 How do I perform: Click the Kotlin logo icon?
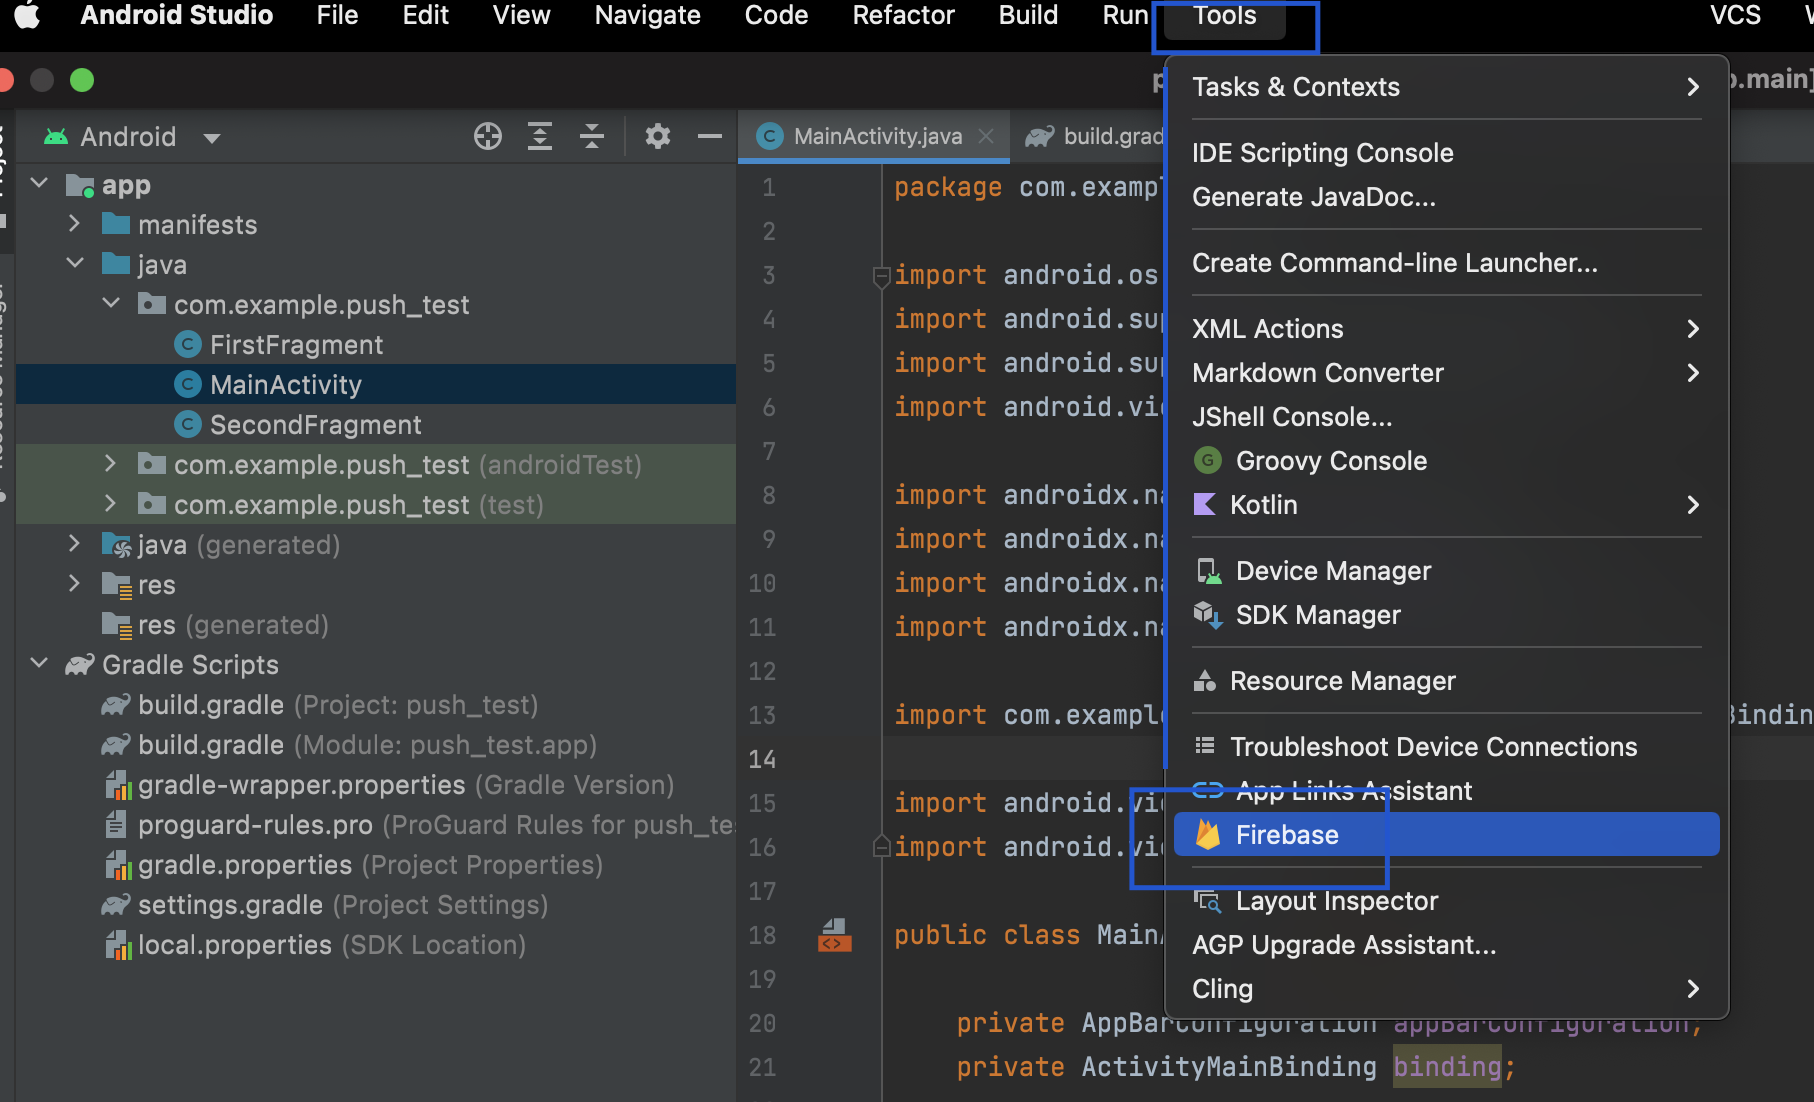pos(1205,504)
